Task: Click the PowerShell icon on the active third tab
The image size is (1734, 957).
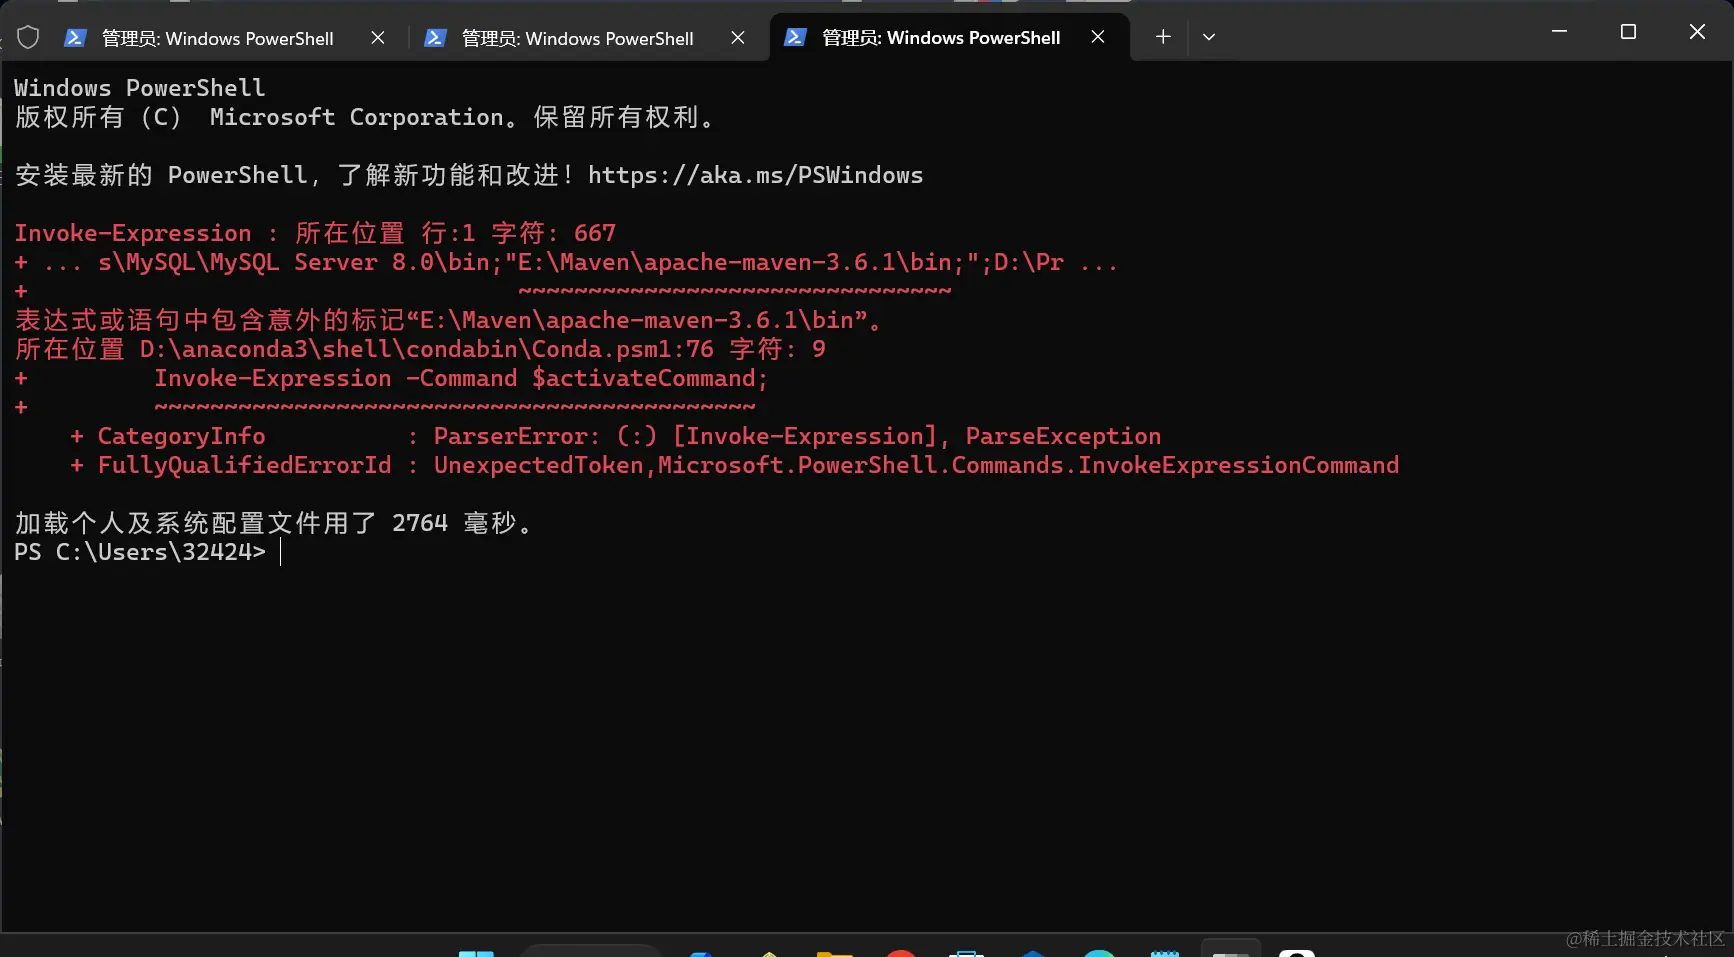Action: (795, 37)
